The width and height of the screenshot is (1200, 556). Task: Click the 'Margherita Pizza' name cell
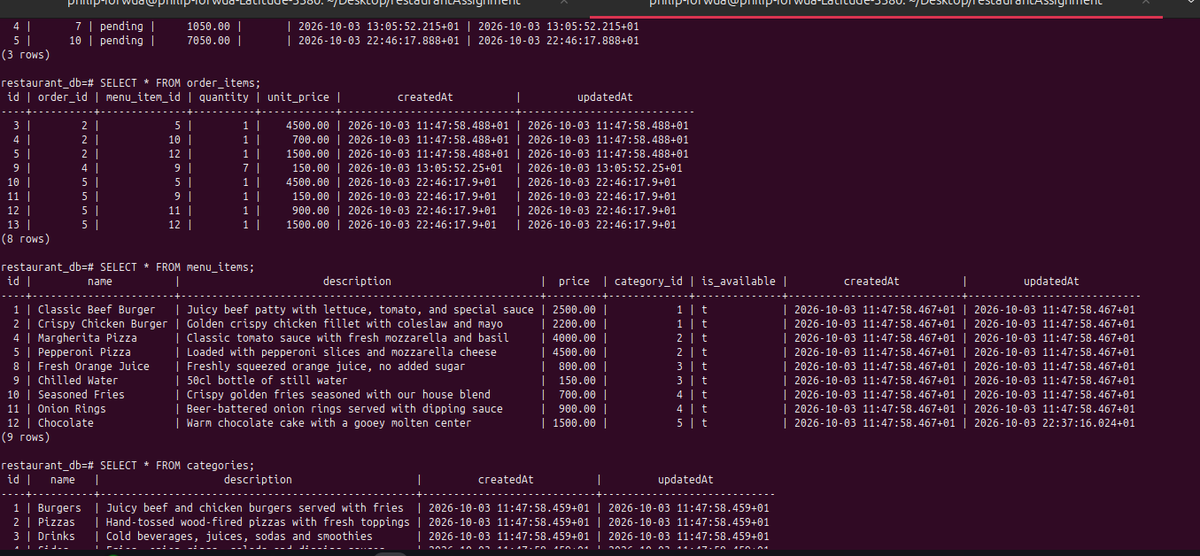pyautogui.click(x=87, y=338)
